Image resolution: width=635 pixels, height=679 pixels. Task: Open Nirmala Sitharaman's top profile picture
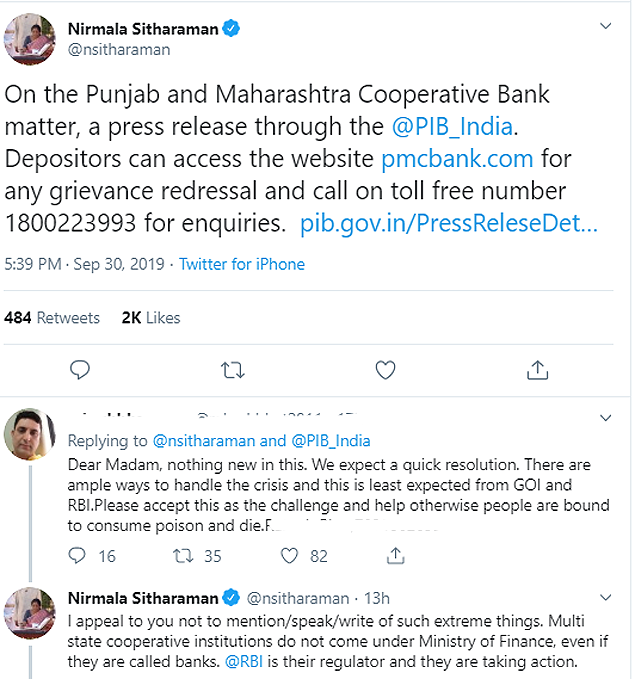[31, 41]
